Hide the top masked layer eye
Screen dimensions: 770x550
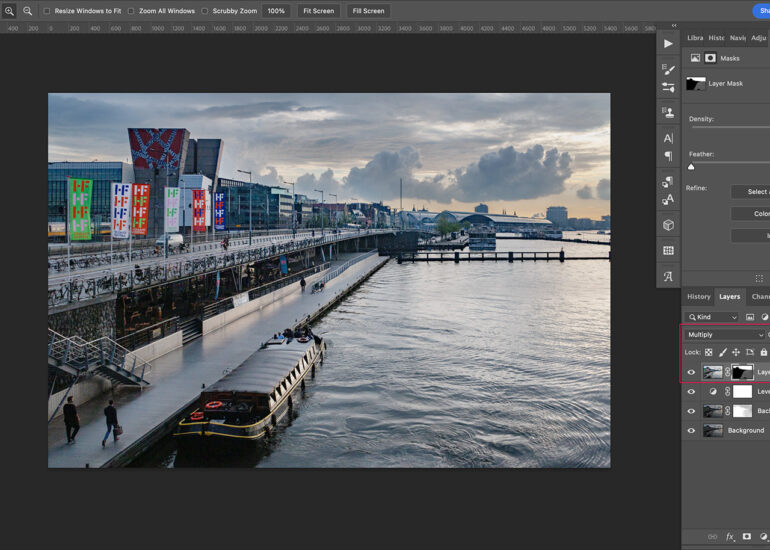(691, 372)
